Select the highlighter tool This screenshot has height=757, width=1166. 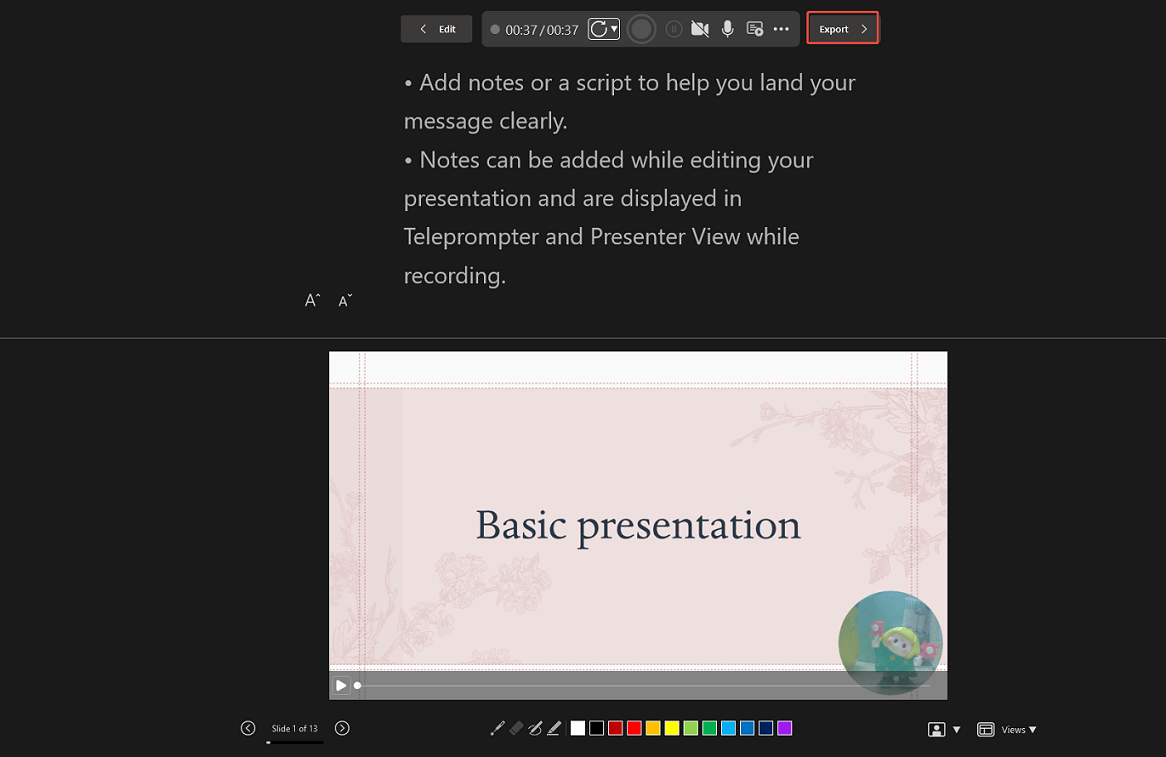click(x=554, y=728)
